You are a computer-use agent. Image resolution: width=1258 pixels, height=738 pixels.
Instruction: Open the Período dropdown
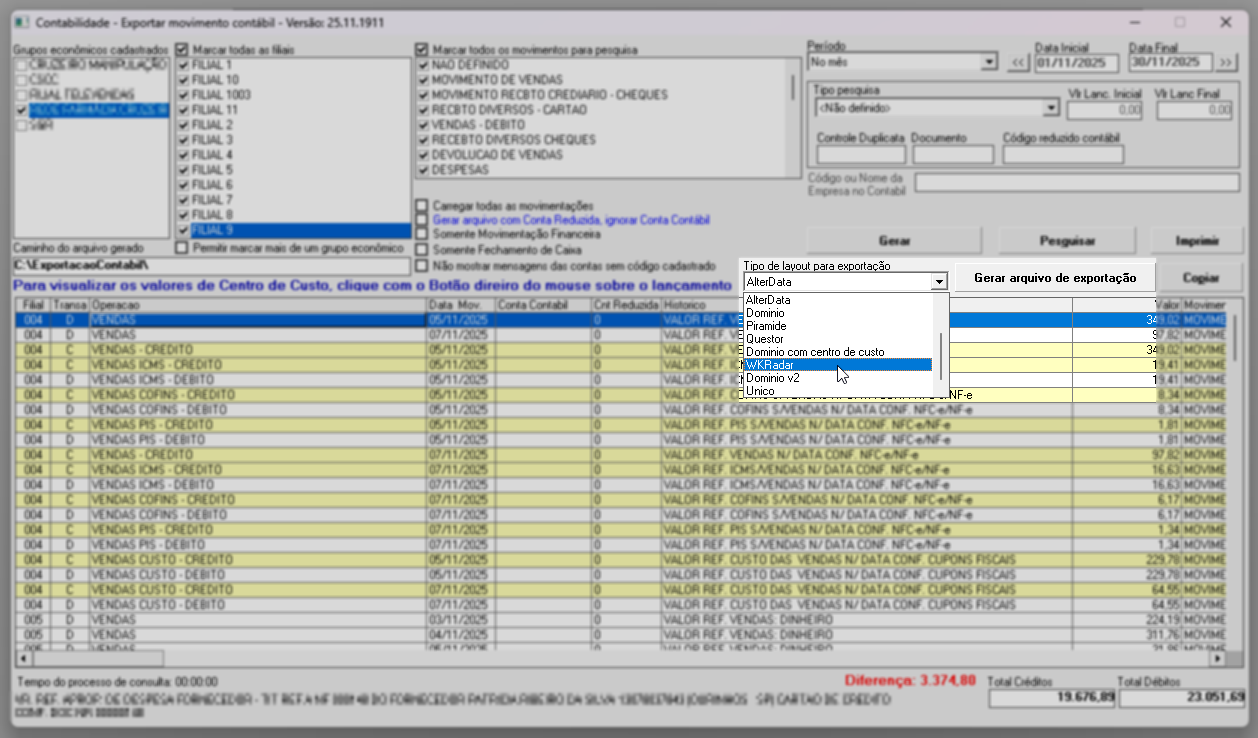[989, 62]
